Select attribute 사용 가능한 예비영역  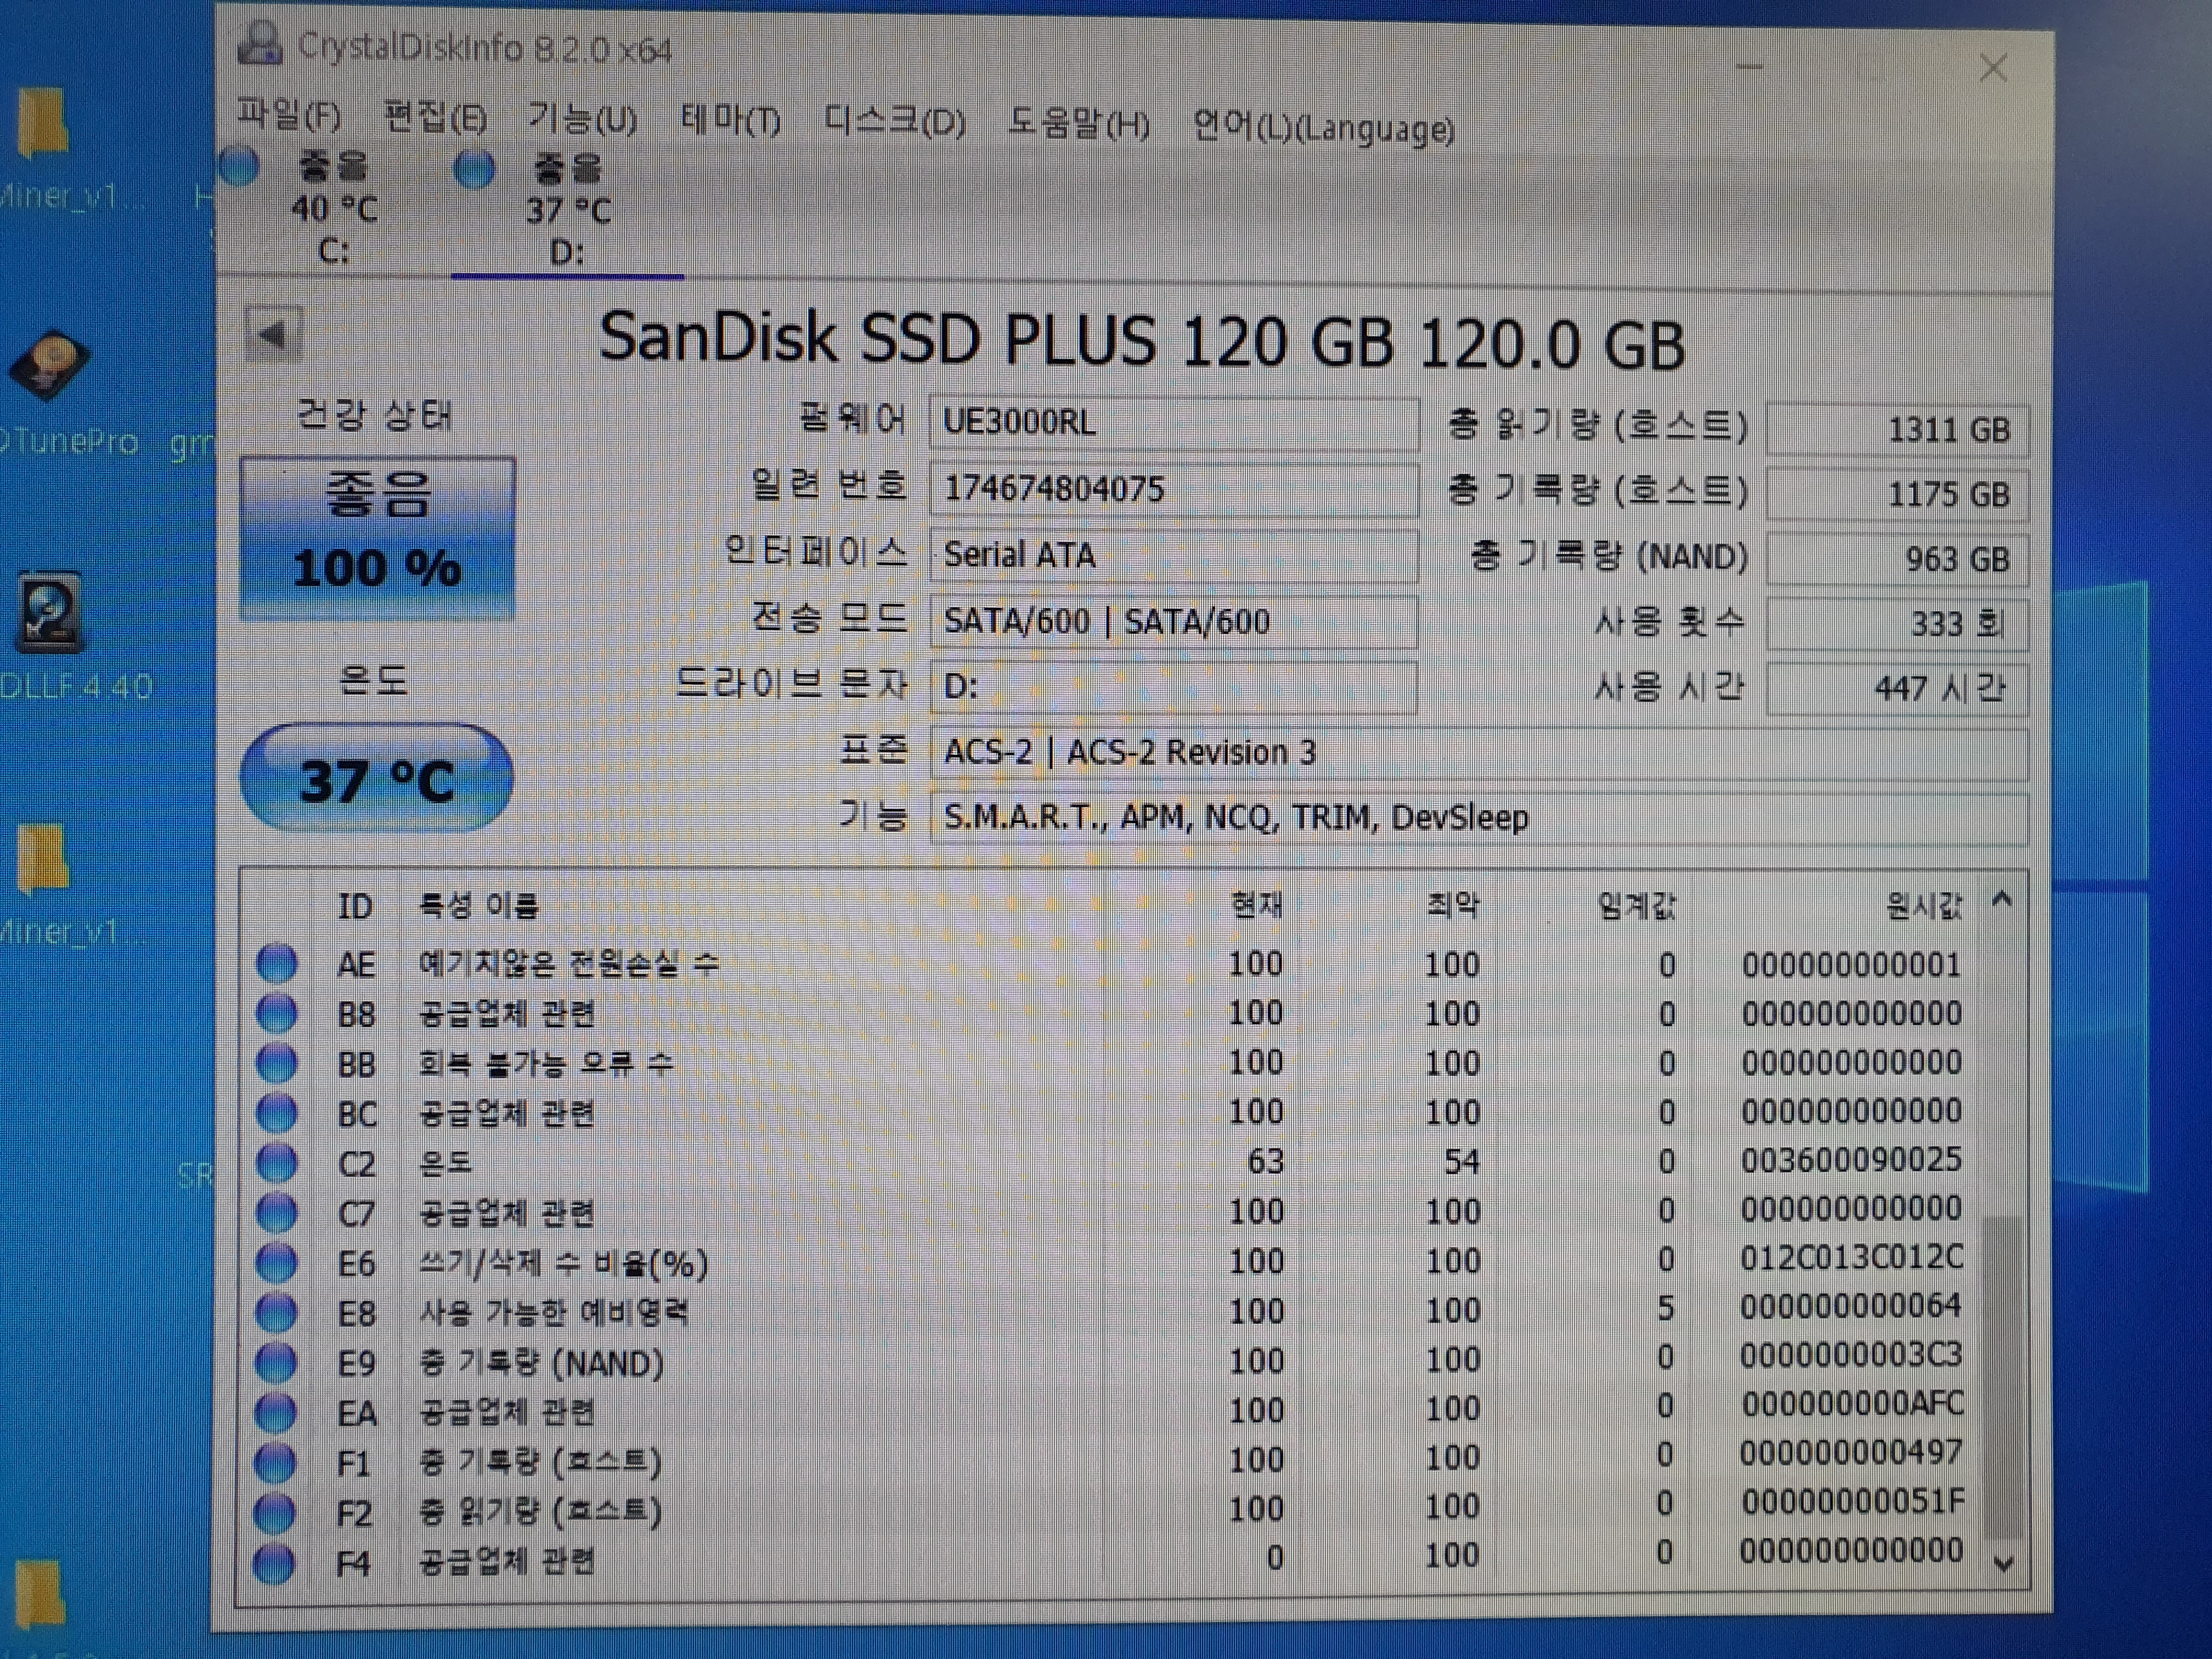coord(553,1312)
